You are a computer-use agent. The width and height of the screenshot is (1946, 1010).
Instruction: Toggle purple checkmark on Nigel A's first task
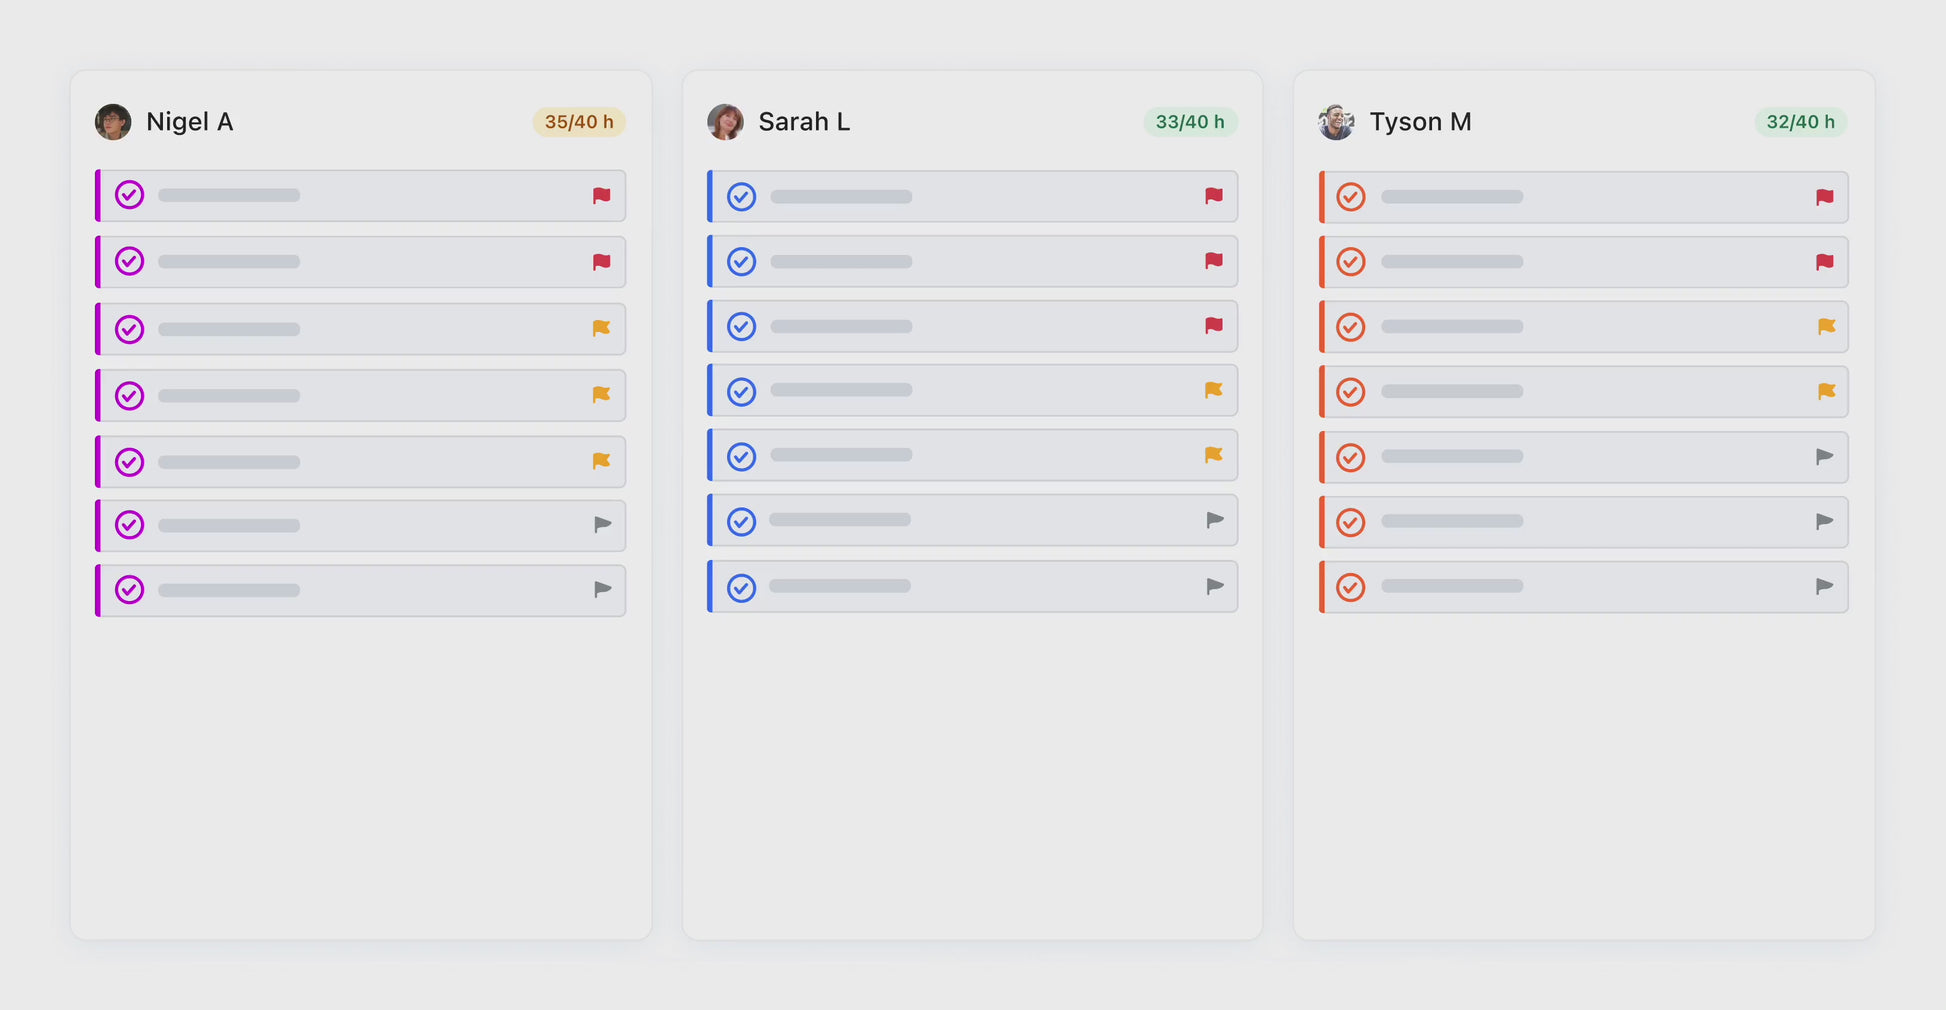130,195
